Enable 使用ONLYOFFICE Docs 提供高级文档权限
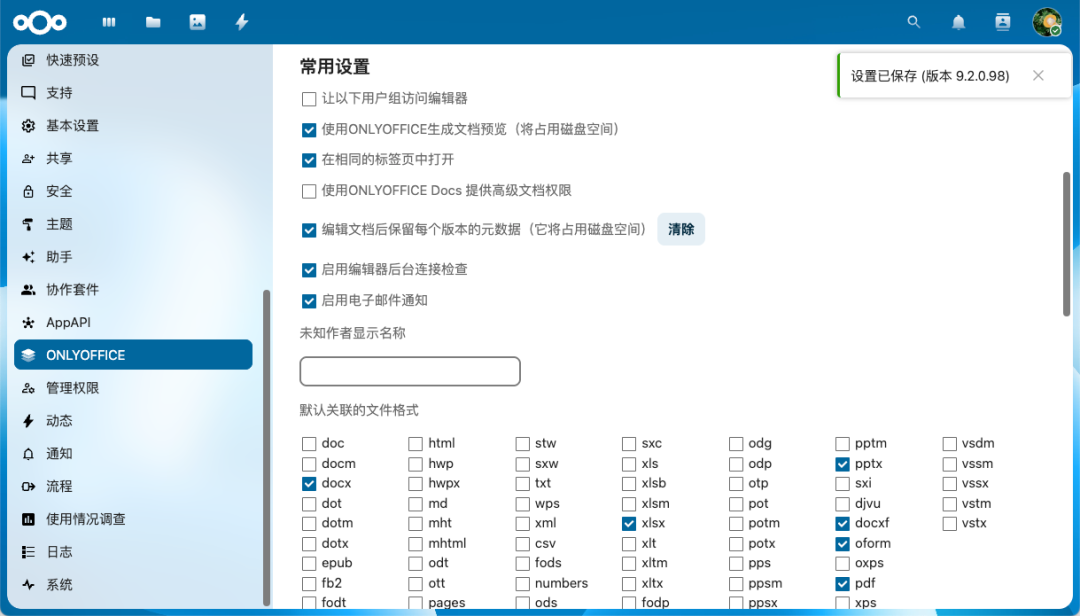 [x=309, y=191]
